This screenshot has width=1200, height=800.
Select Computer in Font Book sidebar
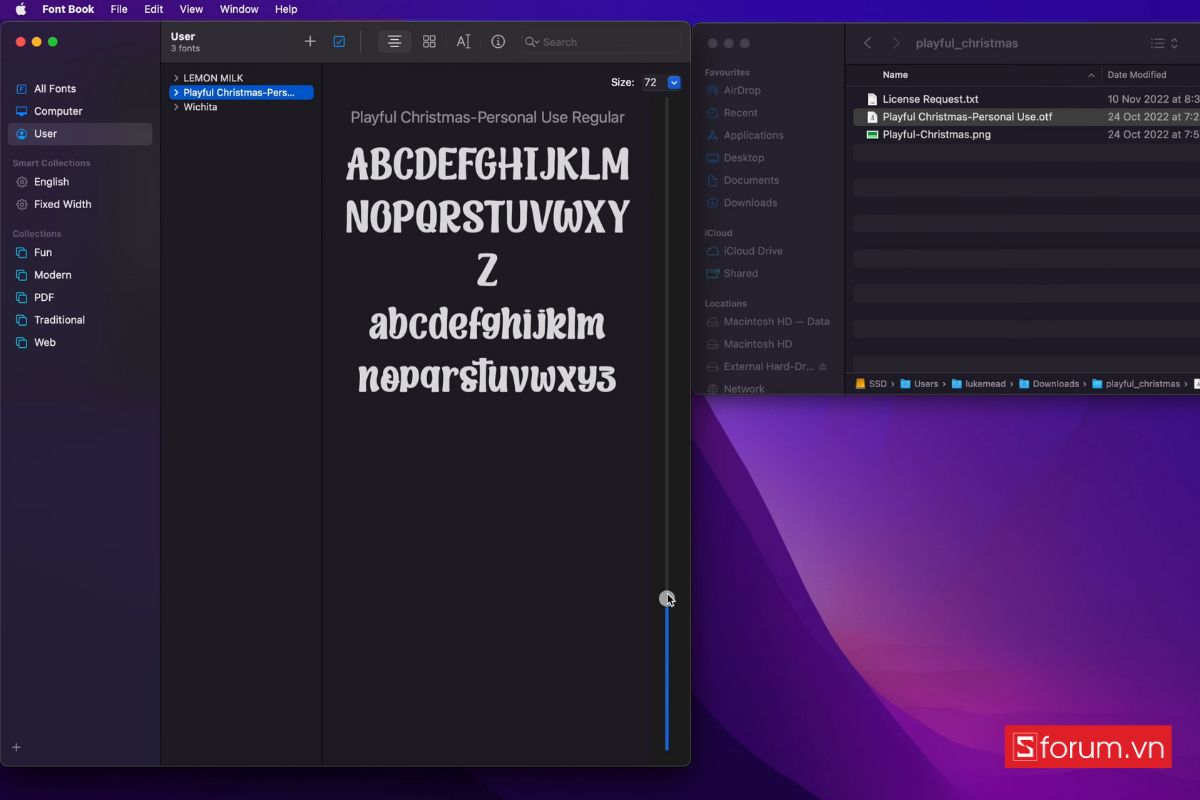tap(80, 111)
